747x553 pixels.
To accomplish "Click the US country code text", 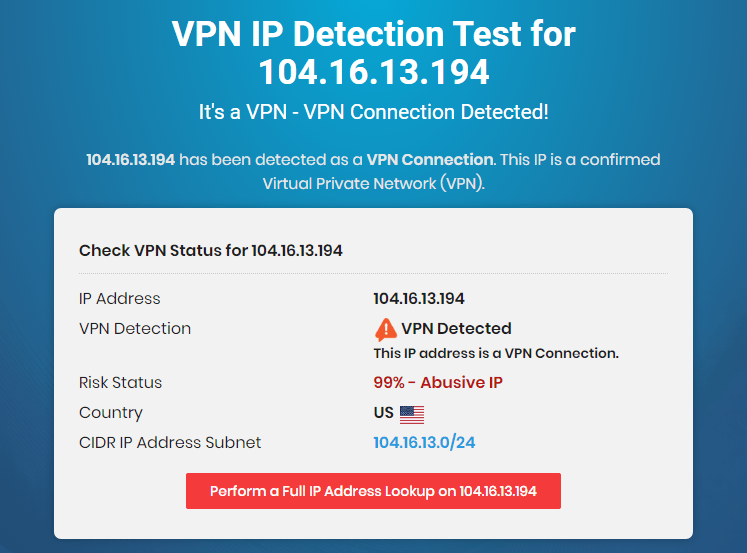I will coord(384,412).
